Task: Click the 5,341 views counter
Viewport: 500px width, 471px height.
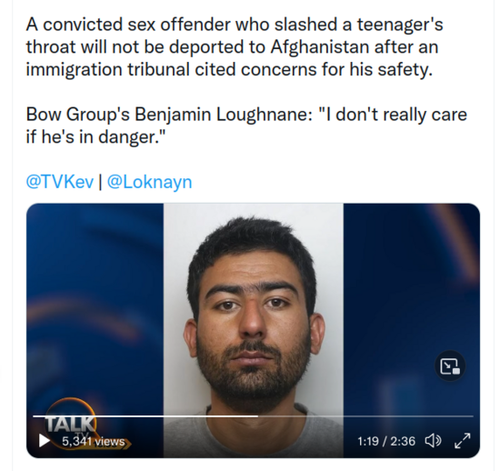Action: coord(93,441)
